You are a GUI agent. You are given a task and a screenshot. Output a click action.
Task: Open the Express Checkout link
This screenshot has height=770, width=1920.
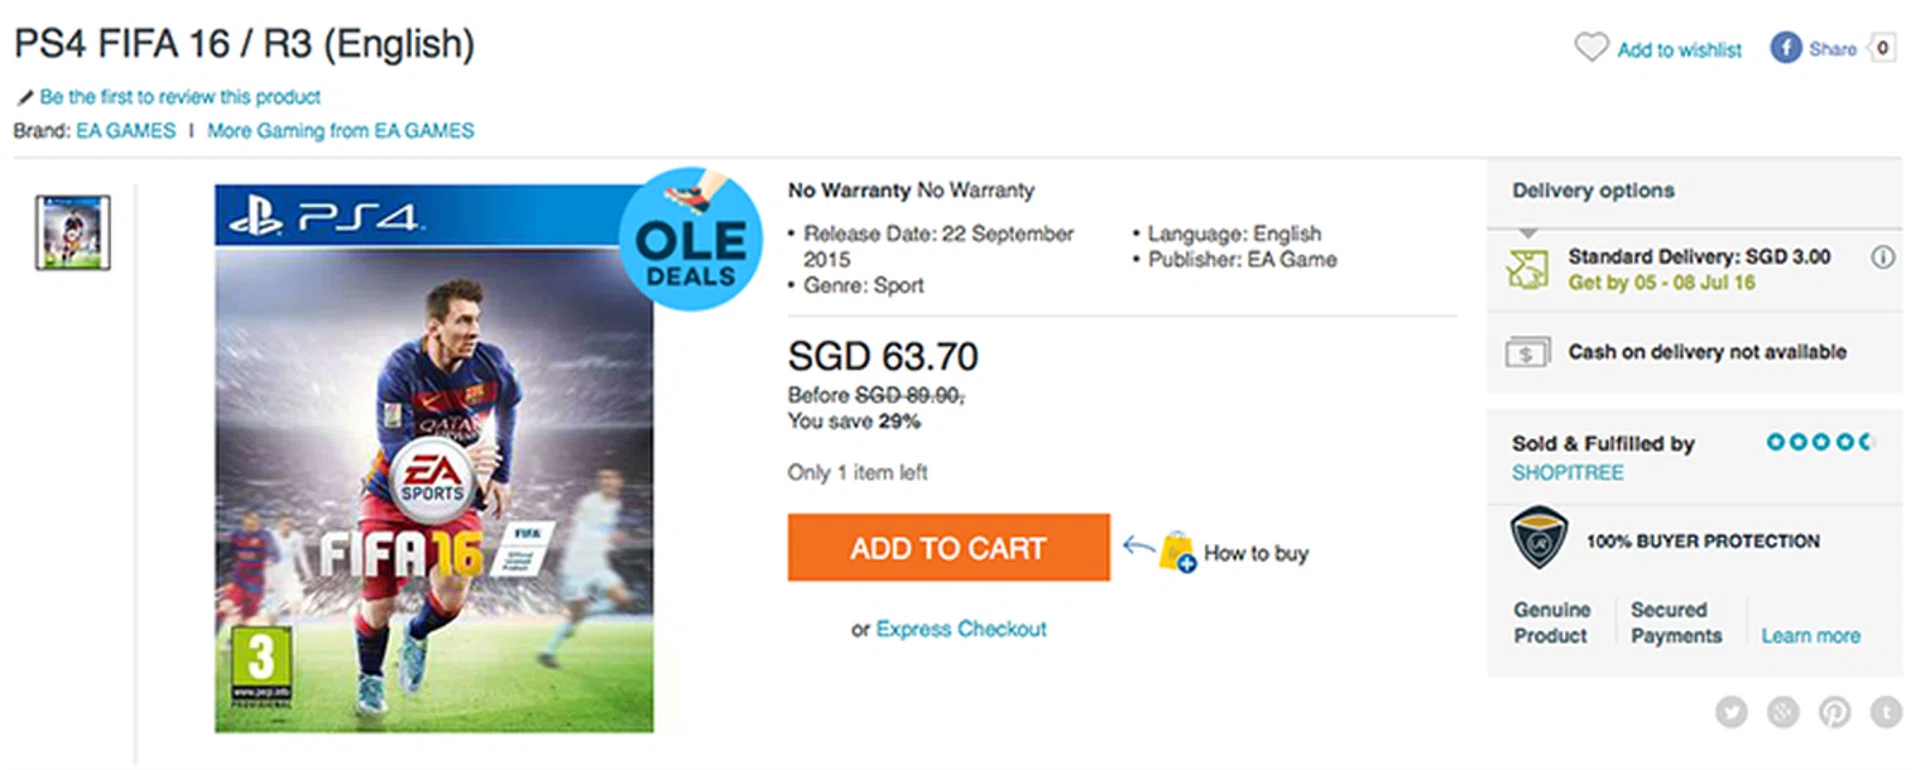pyautogui.click(x=961, y=629)
